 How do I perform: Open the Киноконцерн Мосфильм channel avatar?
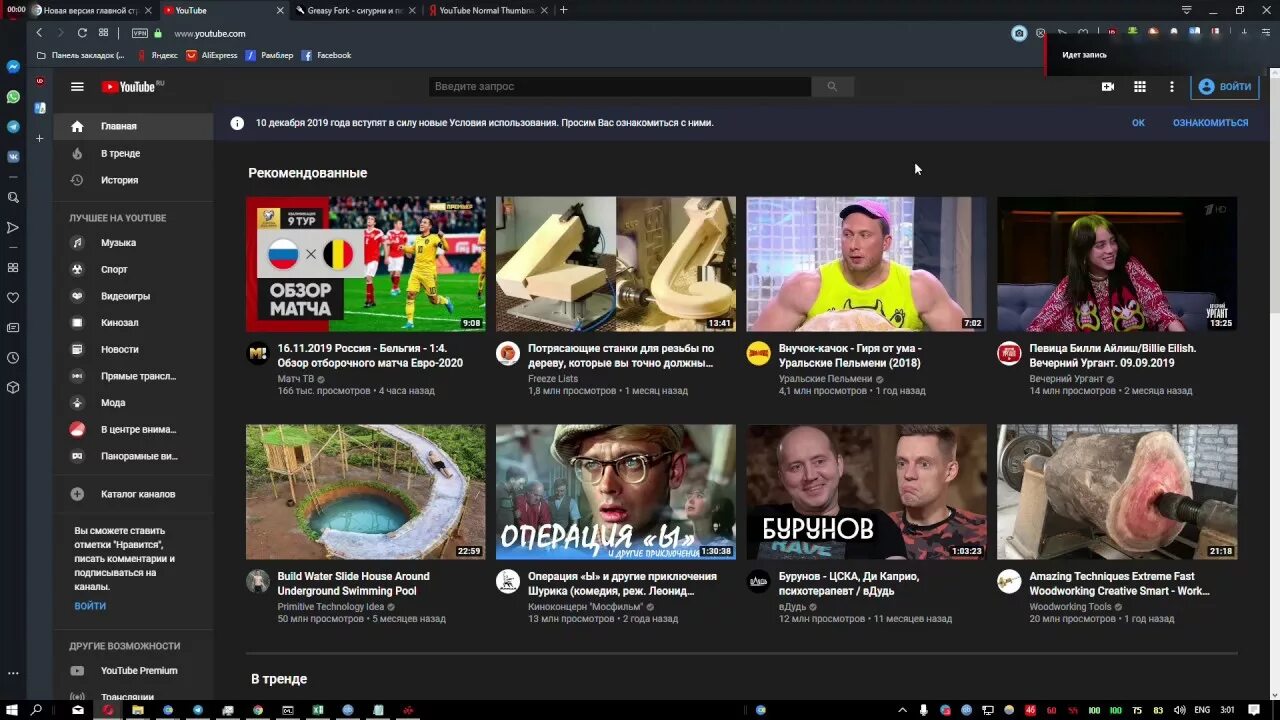point(508,581)
